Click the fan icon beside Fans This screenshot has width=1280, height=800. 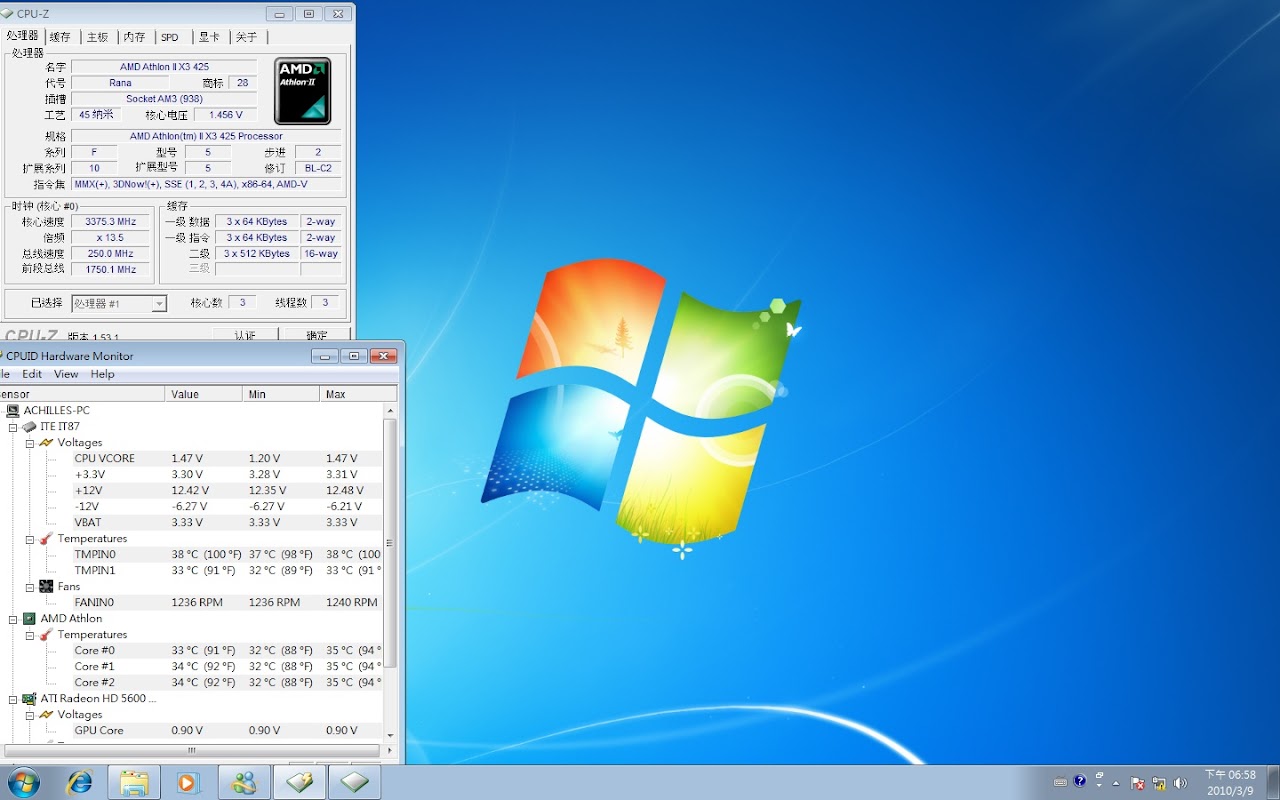[46, 586]
